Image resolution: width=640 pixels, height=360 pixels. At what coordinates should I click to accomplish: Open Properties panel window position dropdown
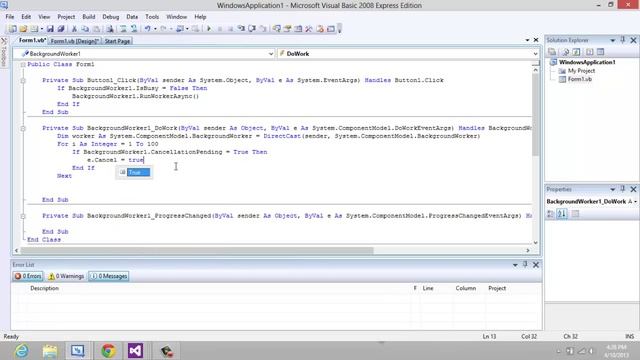tap(612, 189)
